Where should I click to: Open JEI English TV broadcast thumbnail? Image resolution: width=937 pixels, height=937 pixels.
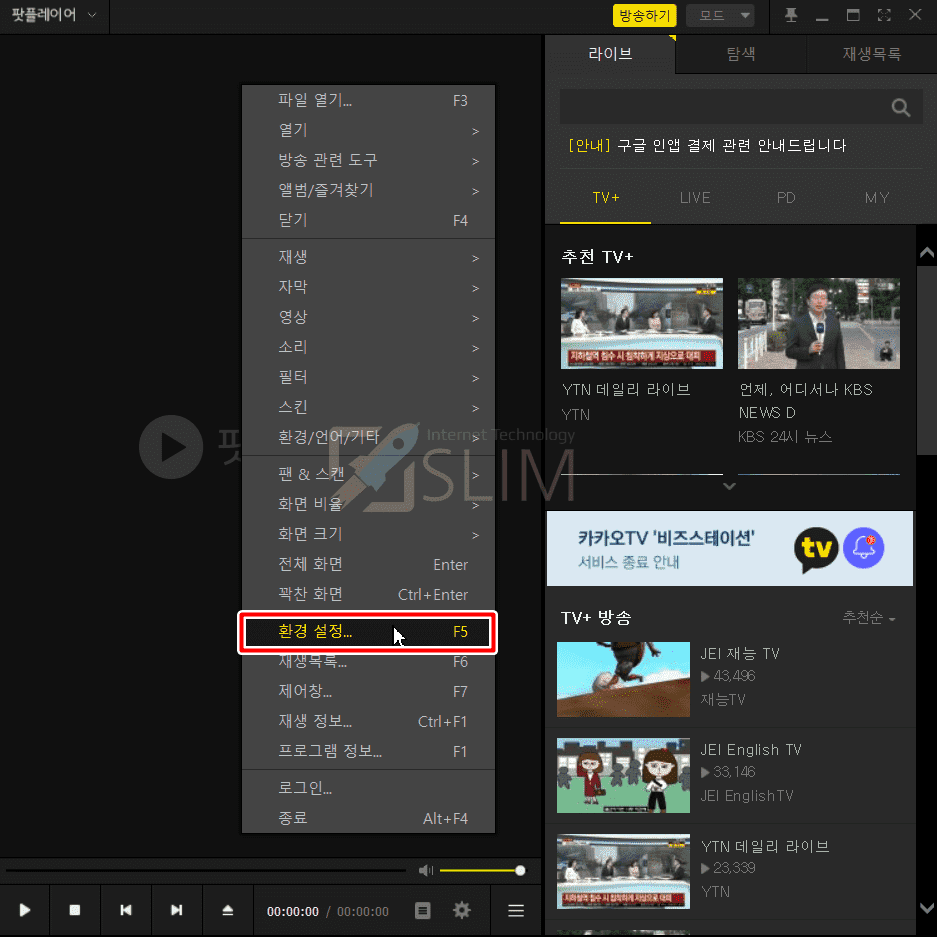tap(623, 776)
